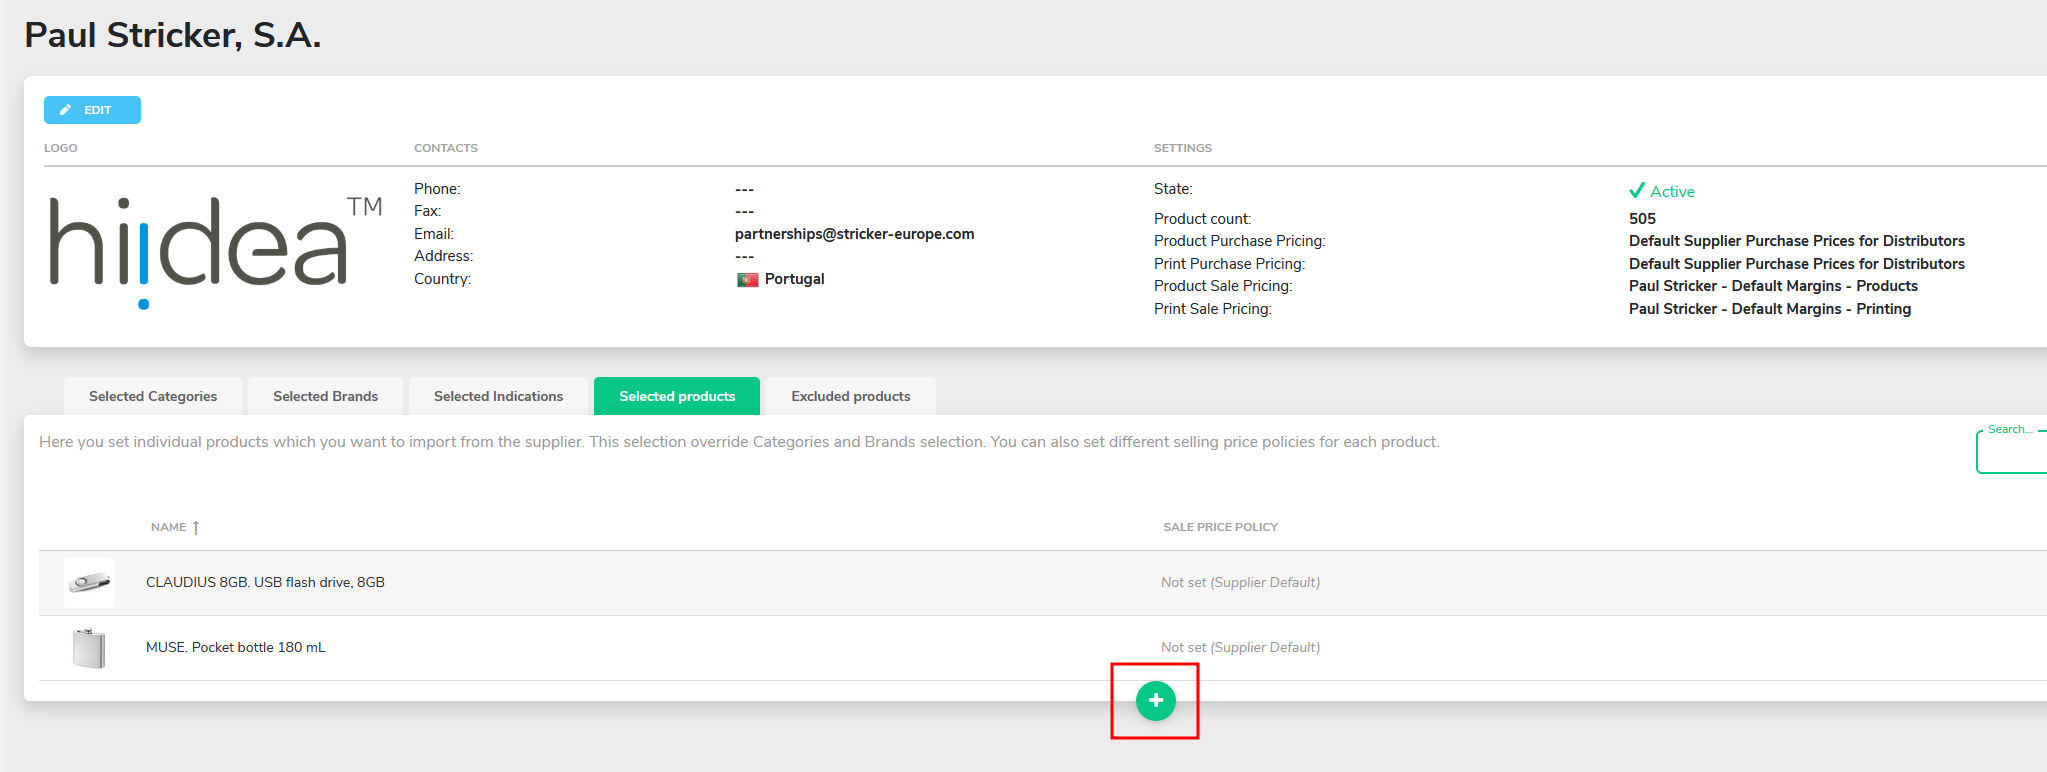This screenshot has width=2047, height=772.
Task: Click the EDIT button
Action: (x=92, y=110)
